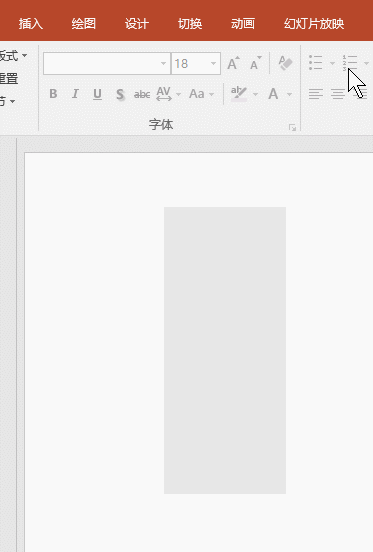The image size is (373, 552).
Task: Click the 重置 reset button
Action: 9,79
